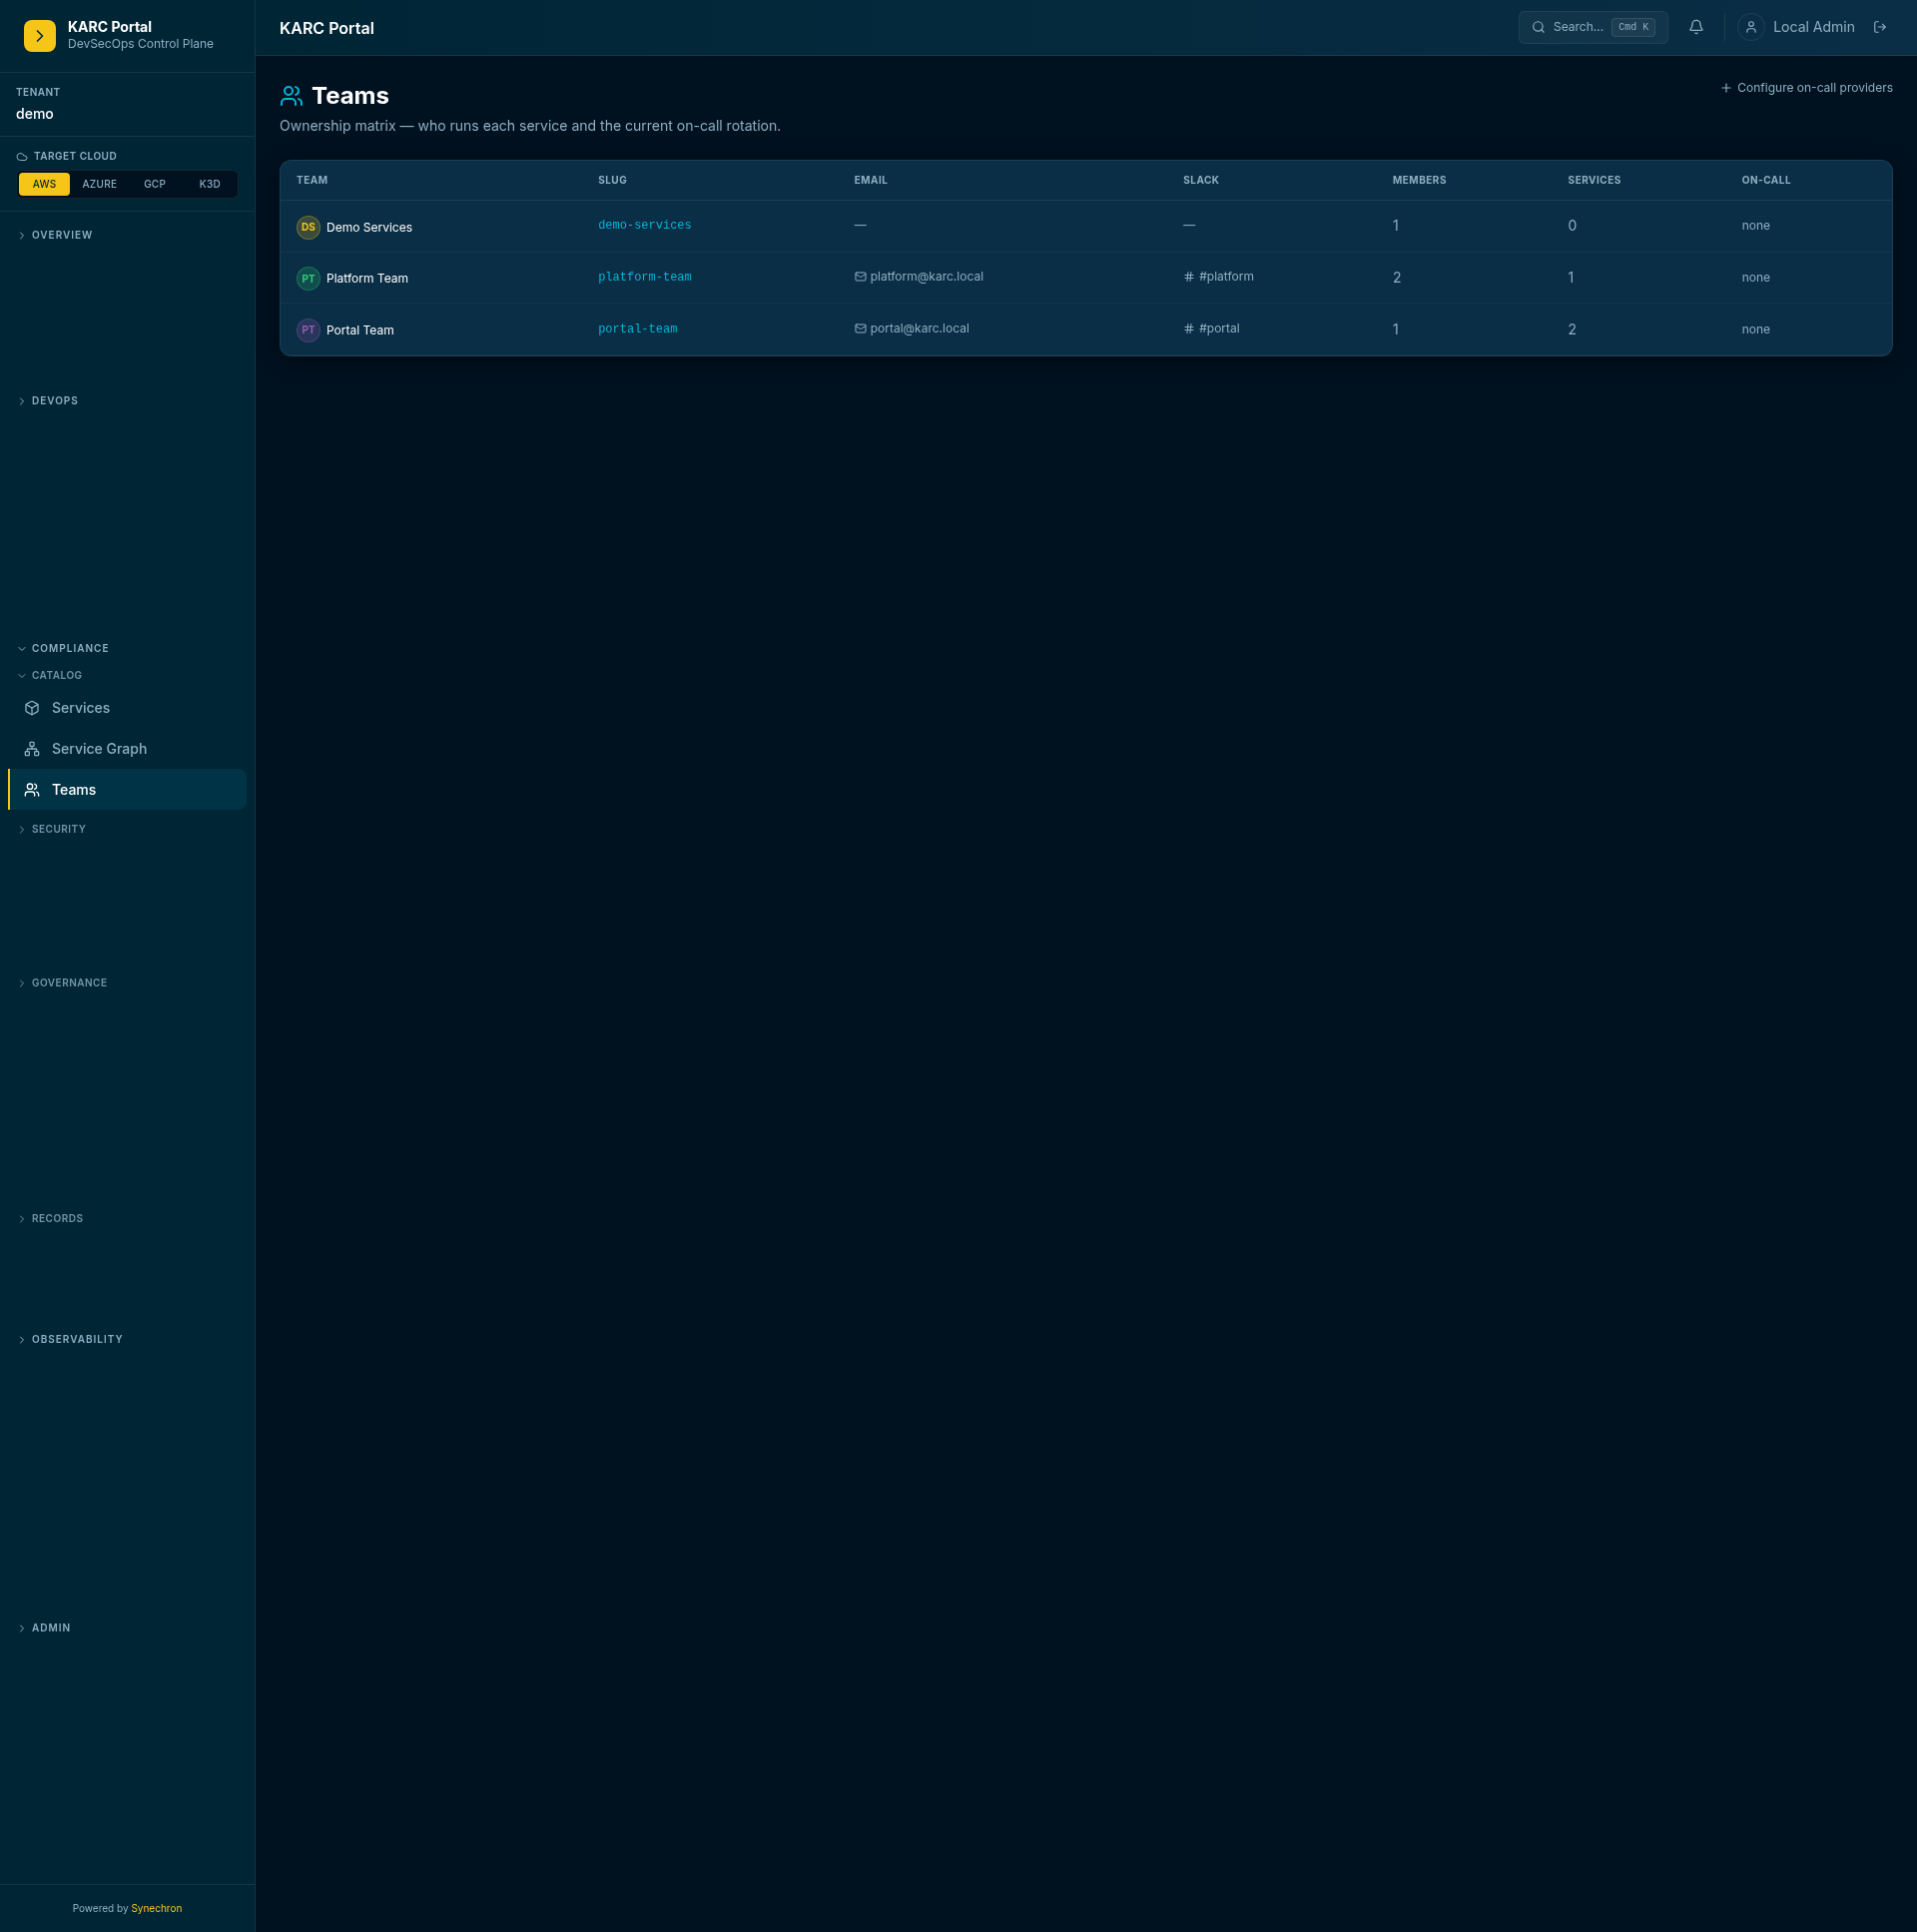Image resolution: width=1917 pixels, height=1932 pixels.
Task: Click the Demo Services team name
Action: tap(369, 228)
